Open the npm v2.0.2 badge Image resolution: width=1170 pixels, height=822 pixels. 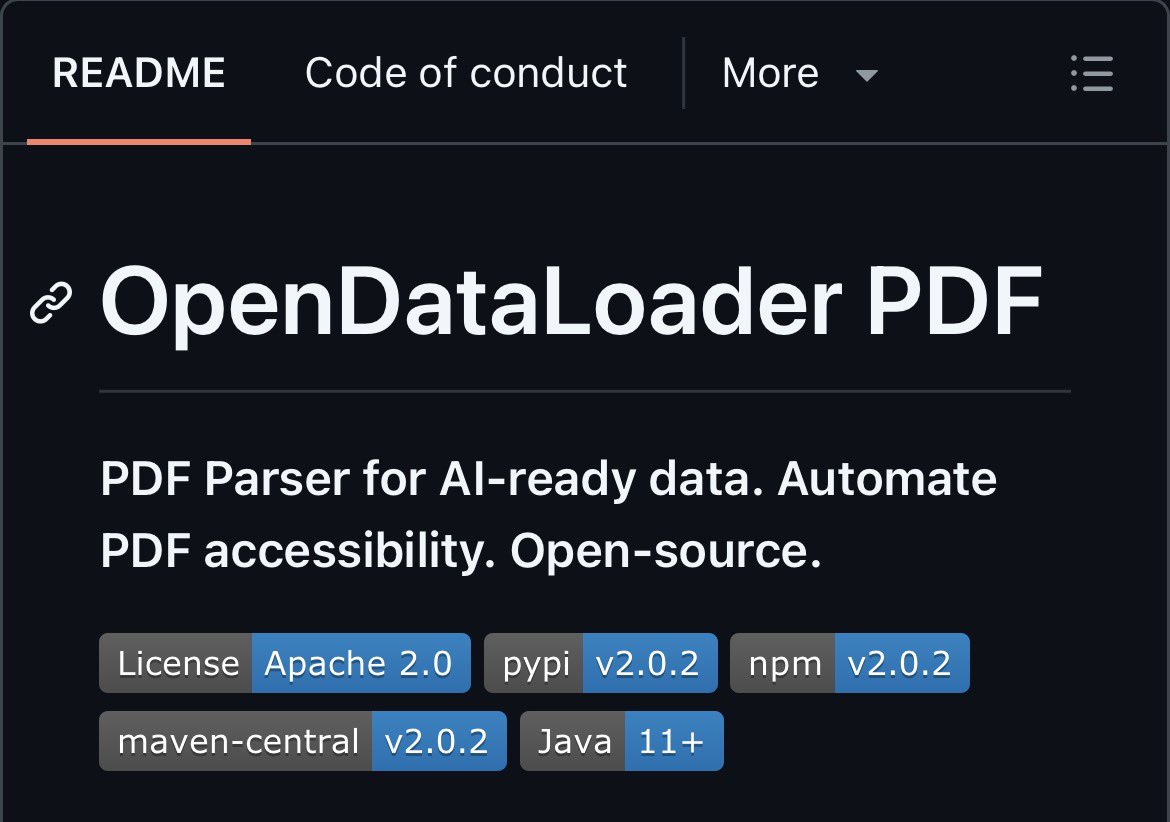tap(850, 663)
